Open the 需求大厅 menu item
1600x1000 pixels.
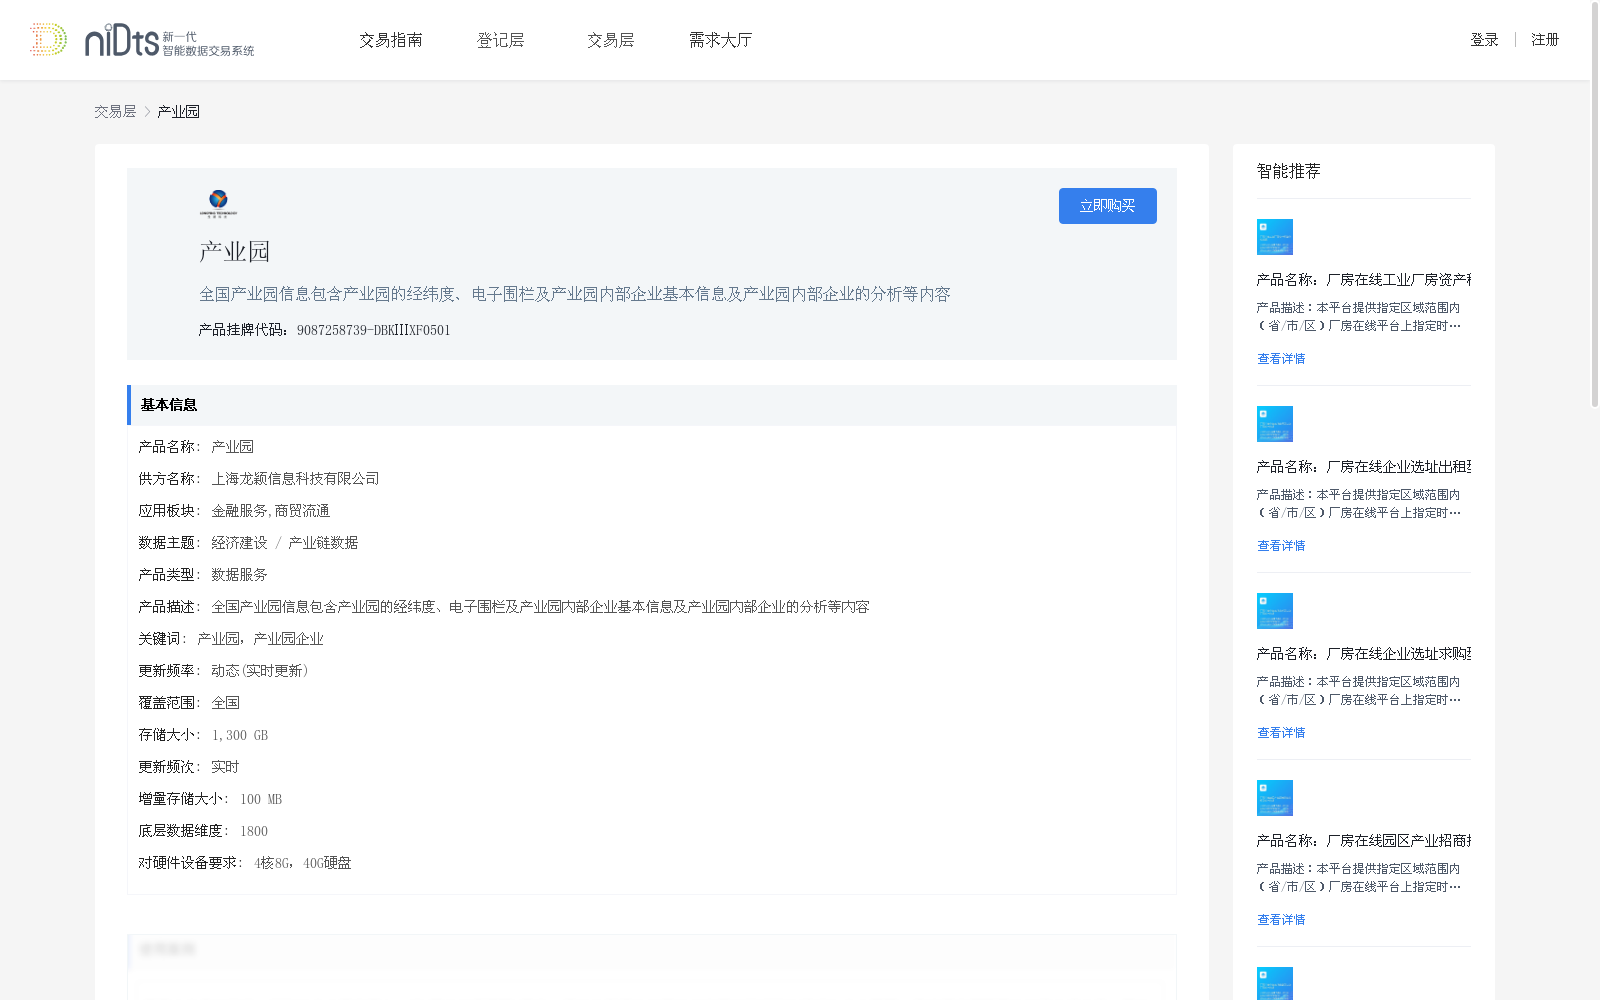[720, 40]
